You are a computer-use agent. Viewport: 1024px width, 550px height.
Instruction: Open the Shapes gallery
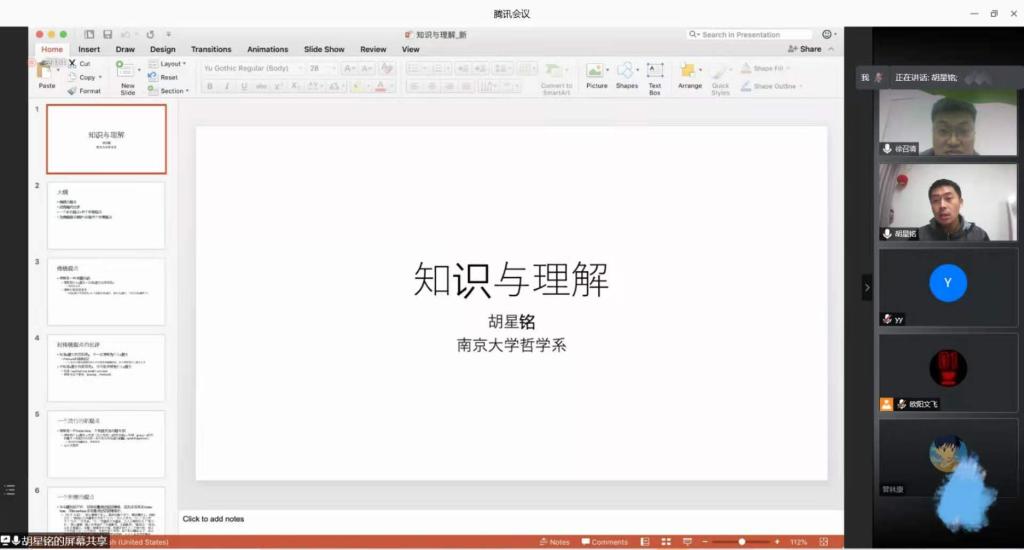626,71
